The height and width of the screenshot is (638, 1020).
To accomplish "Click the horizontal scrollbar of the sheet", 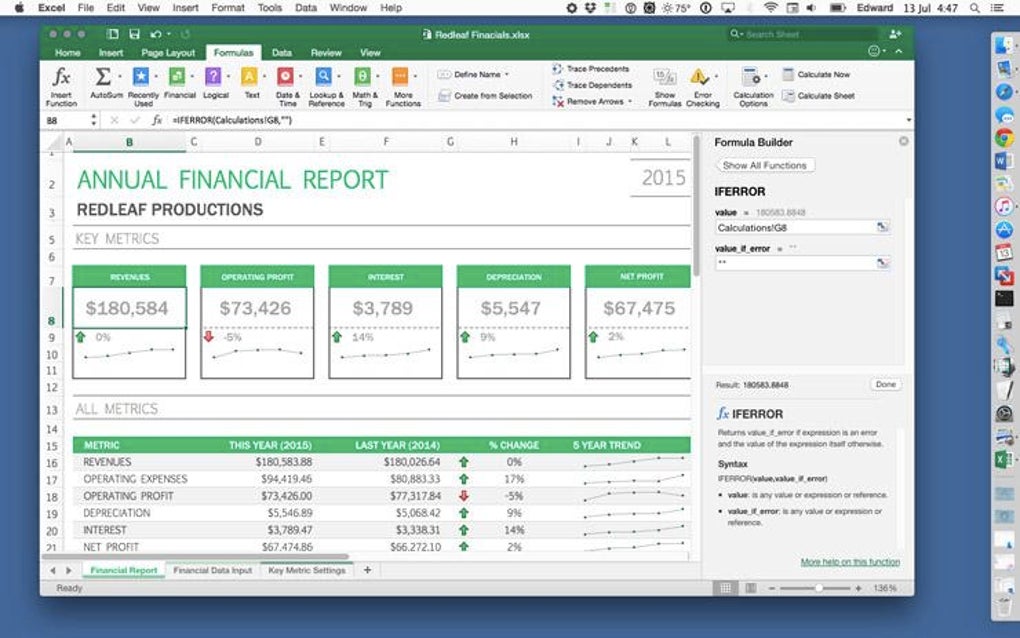I will [195, 557].
